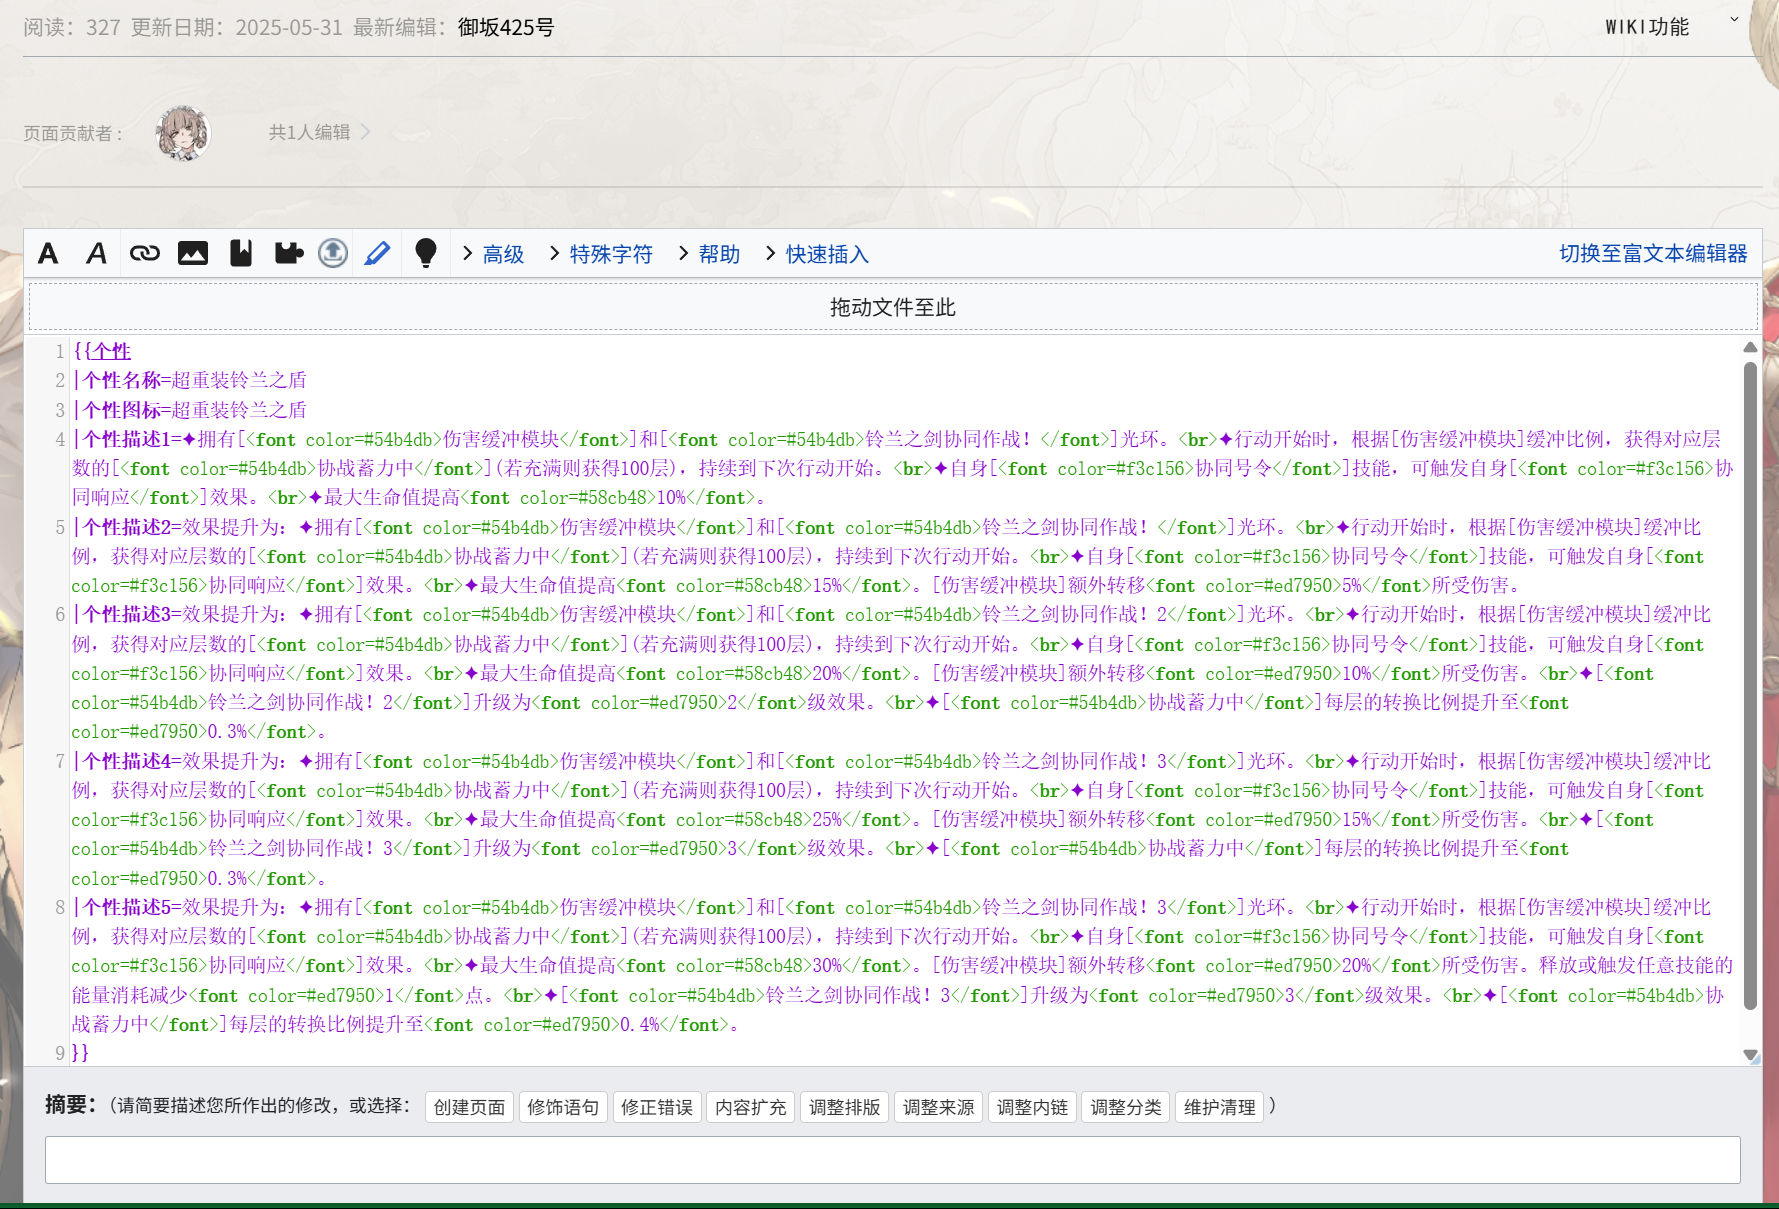
Task: Click the puzzle piece template icon
Action: [x=289, y=254]
